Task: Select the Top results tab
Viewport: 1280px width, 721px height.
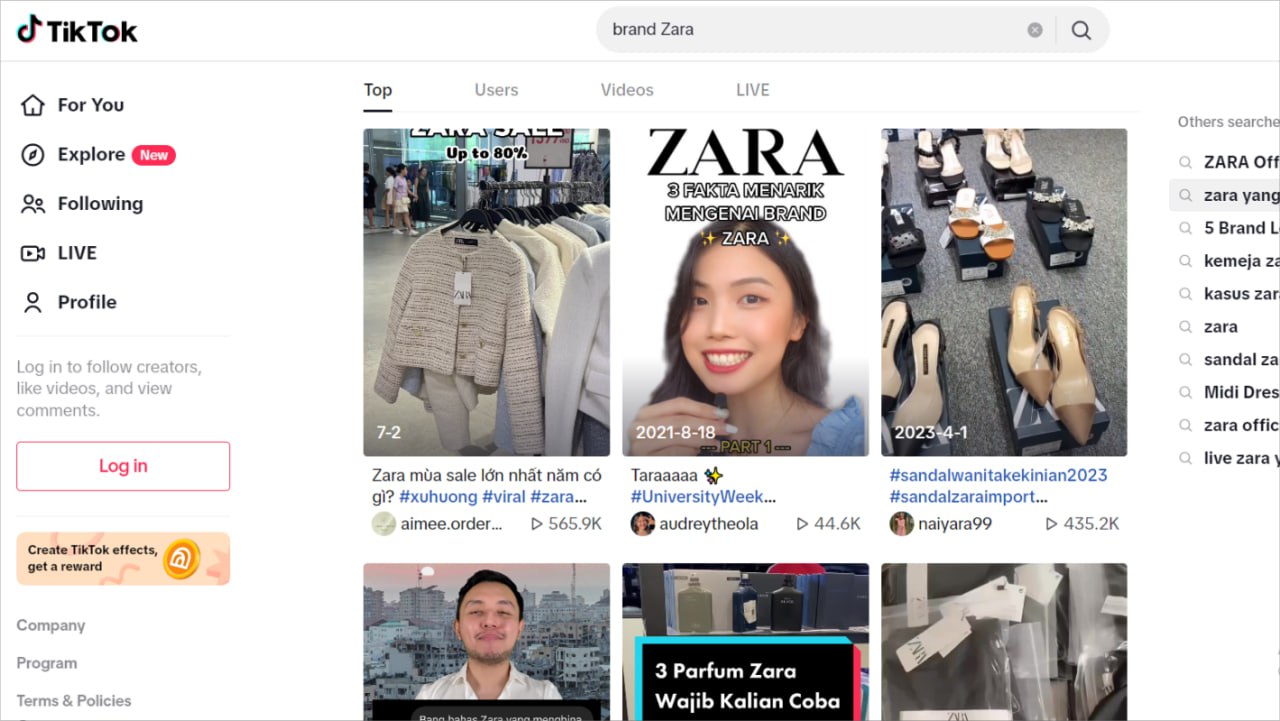Action: coord(378,90)
